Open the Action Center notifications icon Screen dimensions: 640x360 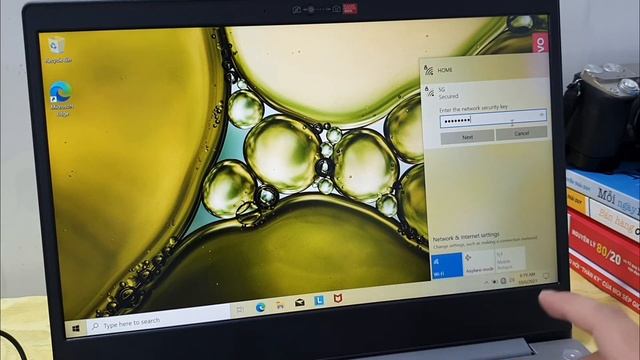(546, 276)
